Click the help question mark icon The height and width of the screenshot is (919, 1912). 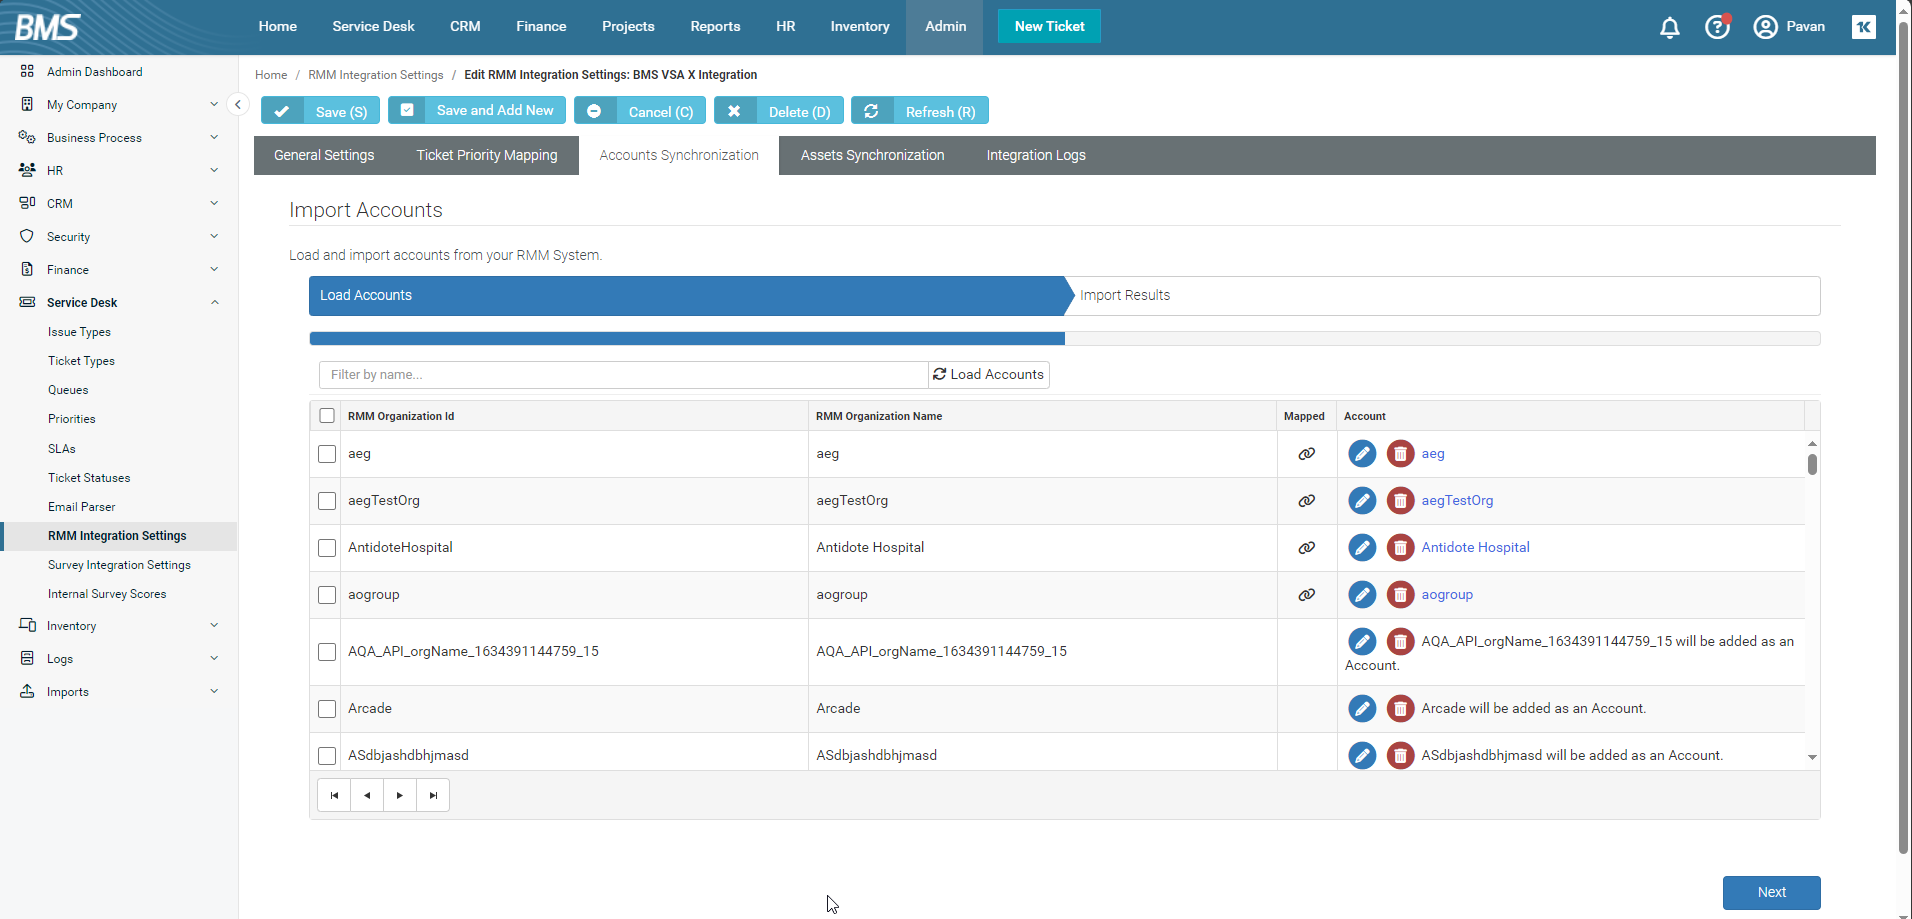click(x=1717, y=27)
